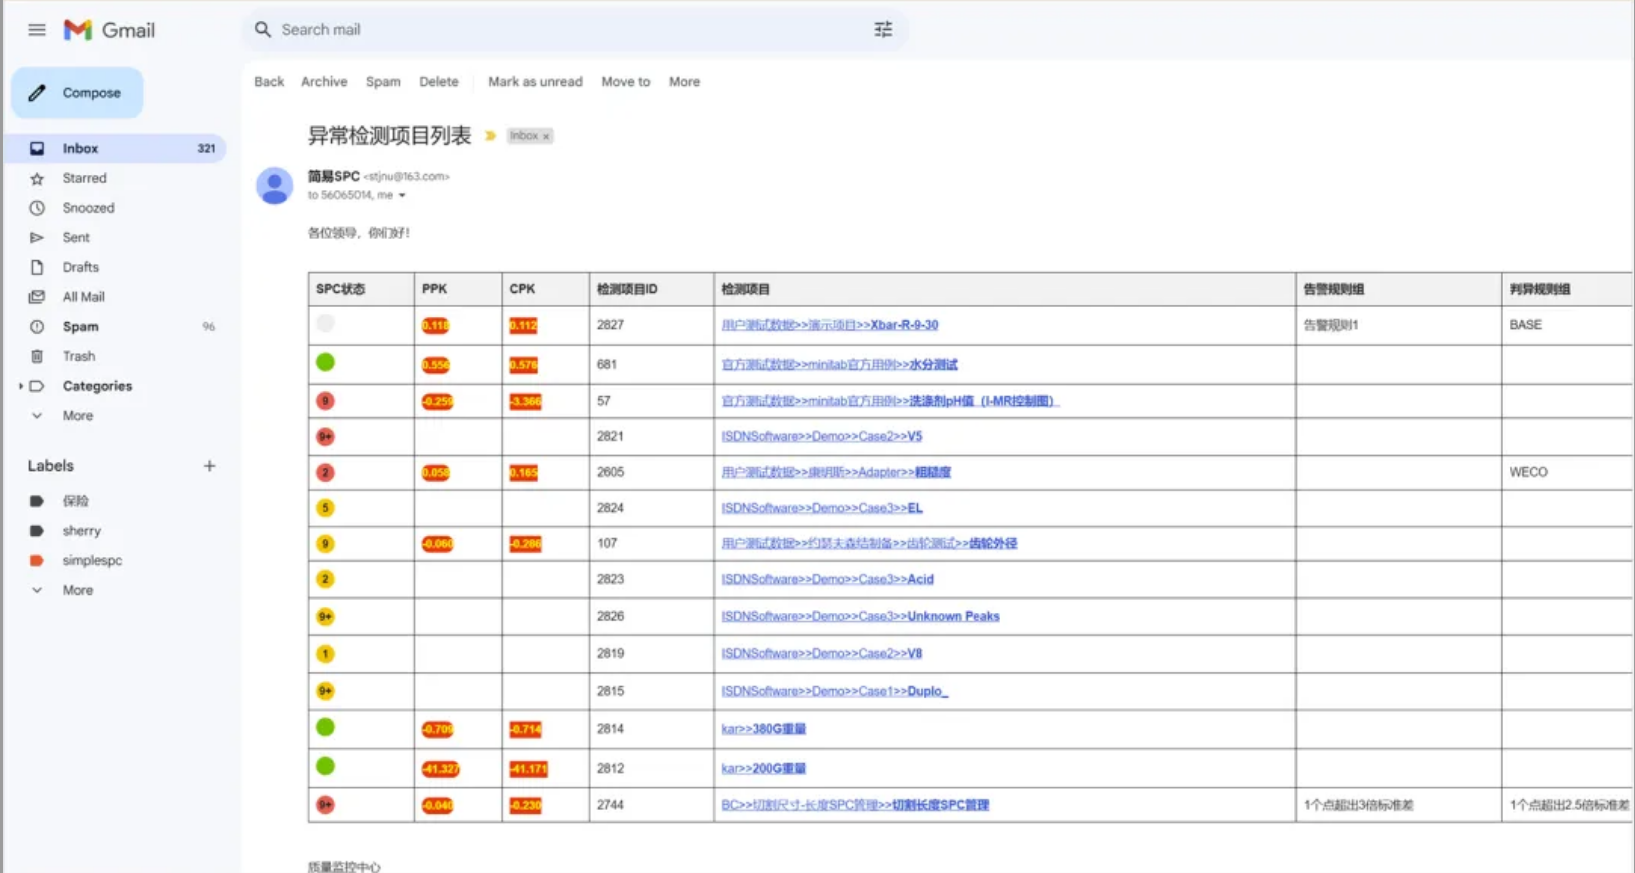The width and height of the screenshot is (1635, 873).
Task: Click the Starred star icon
Action: 37,179
